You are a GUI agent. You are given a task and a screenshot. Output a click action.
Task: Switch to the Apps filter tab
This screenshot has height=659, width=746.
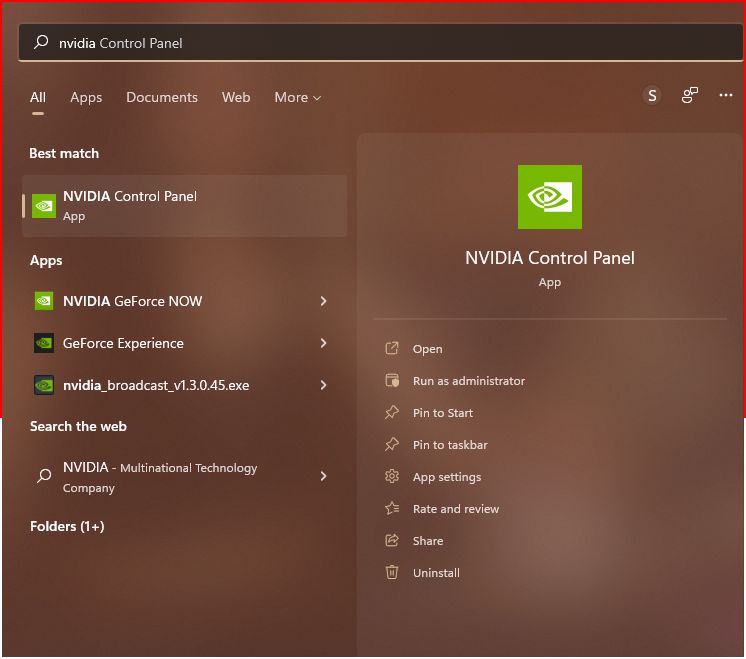86,97
